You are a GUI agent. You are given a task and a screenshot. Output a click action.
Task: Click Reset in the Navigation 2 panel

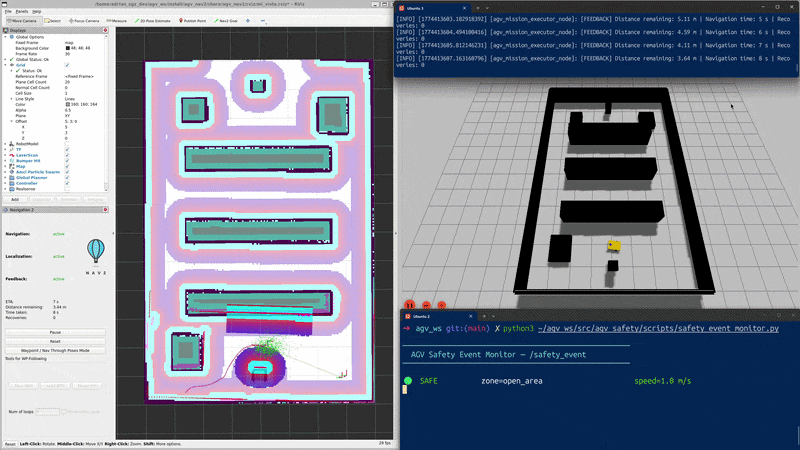[55, 341]
